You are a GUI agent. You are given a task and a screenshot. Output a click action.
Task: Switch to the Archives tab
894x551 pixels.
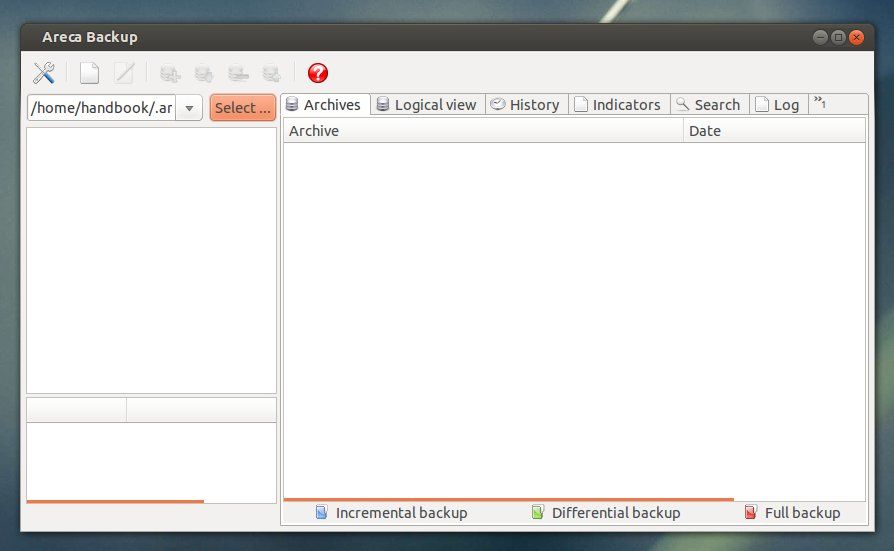325,105
